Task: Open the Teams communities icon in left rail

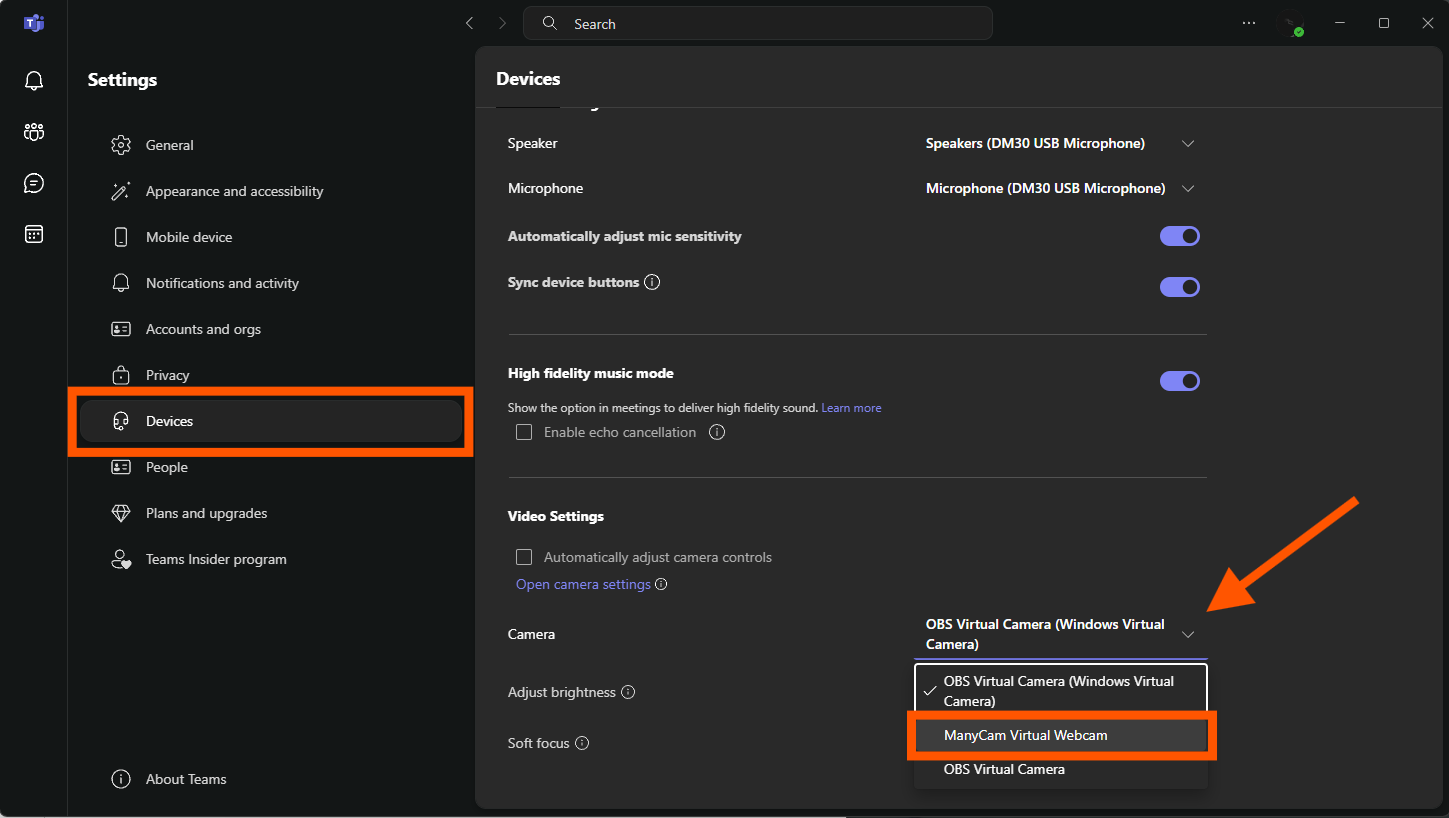Action: pyautogui.click(x=34, y=132)
